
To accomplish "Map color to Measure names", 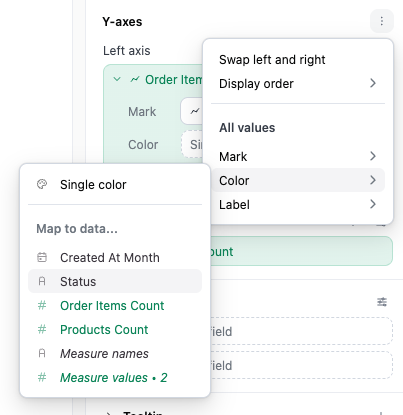I will point(115,354).
